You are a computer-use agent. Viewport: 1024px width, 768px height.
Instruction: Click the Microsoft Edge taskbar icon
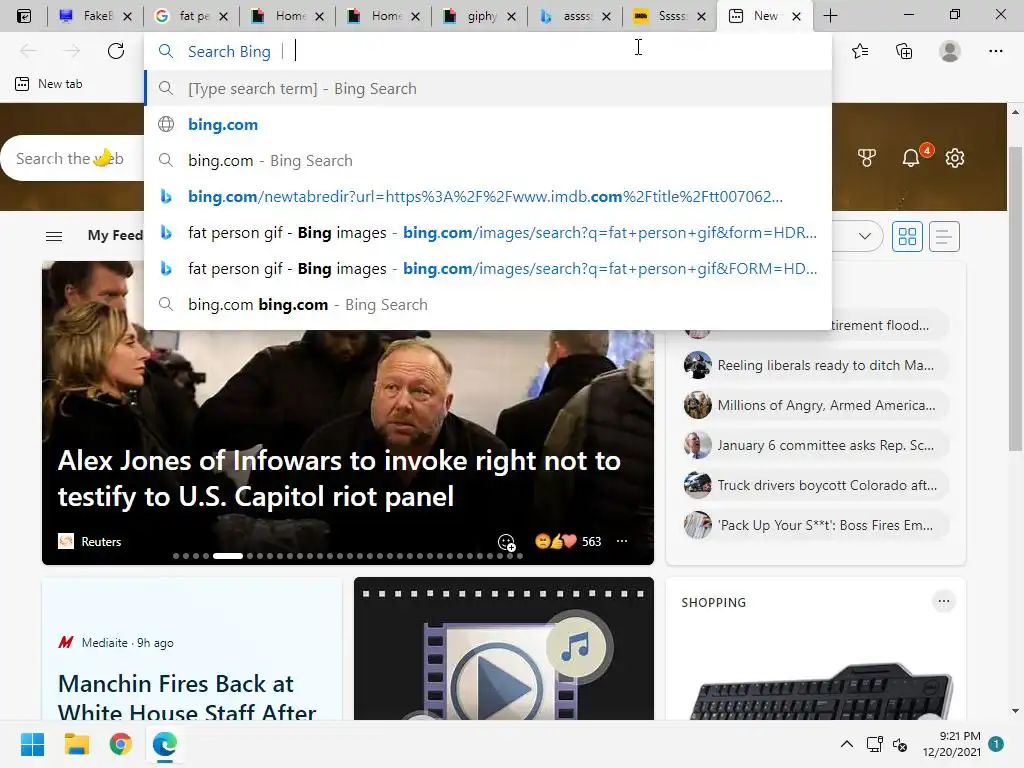pos(165,744)
